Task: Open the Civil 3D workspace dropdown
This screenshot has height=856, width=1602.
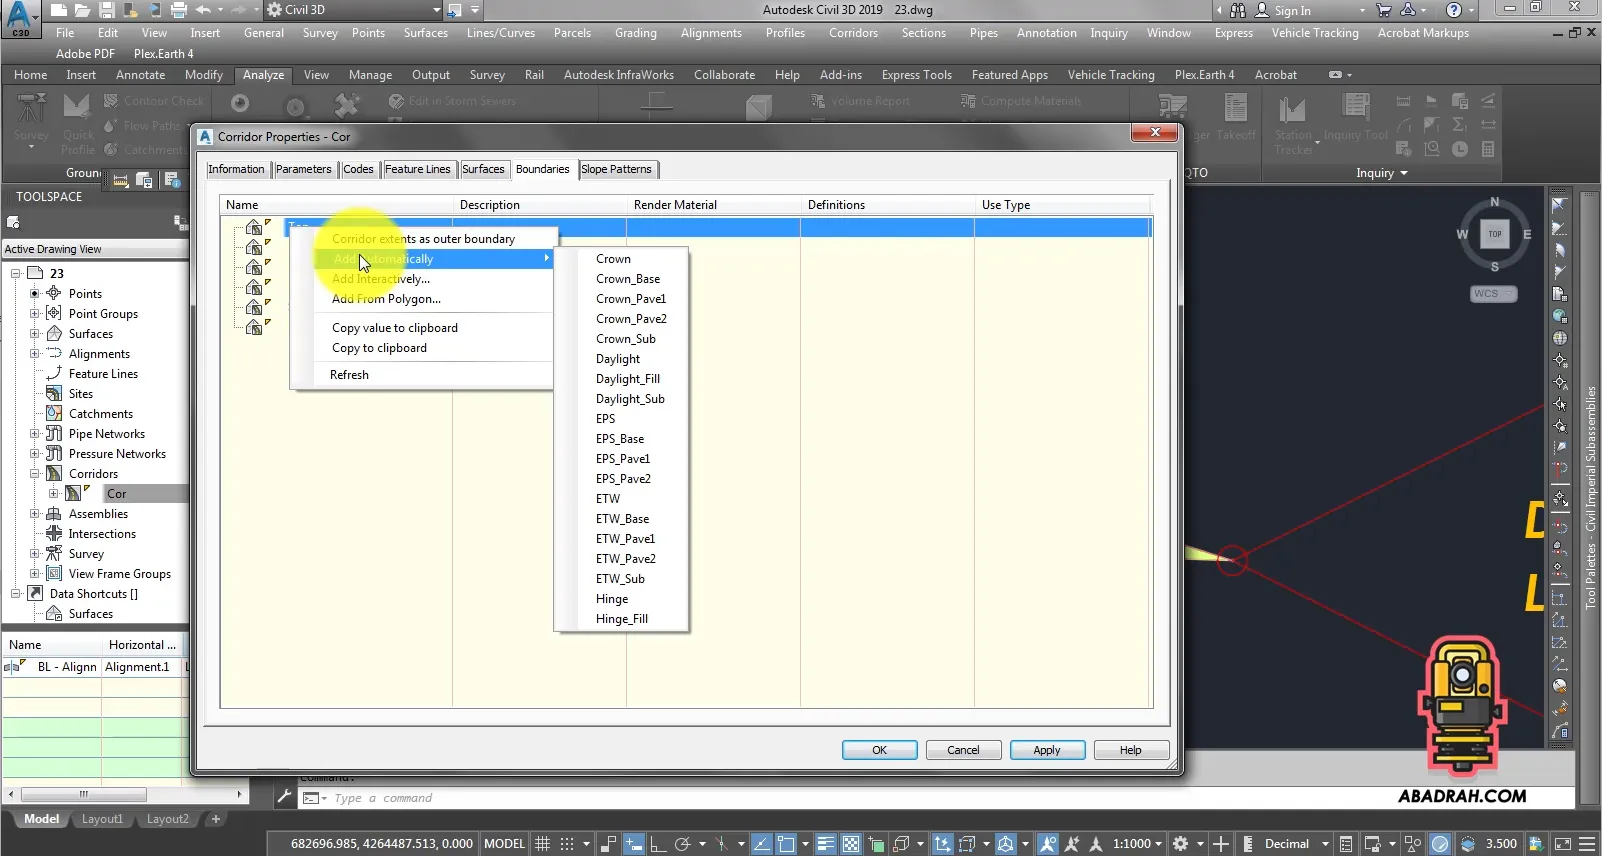Action: (436, 10)
